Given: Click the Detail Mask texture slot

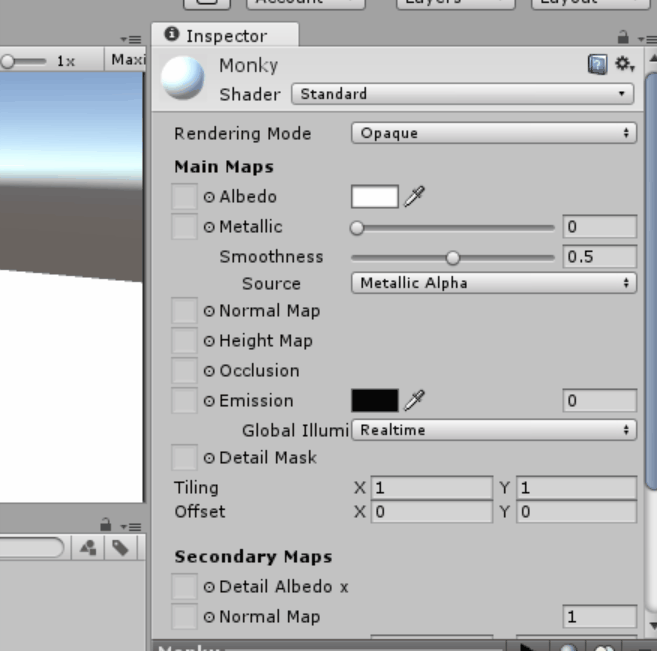Looking at the screenshot, I should 184,457.
